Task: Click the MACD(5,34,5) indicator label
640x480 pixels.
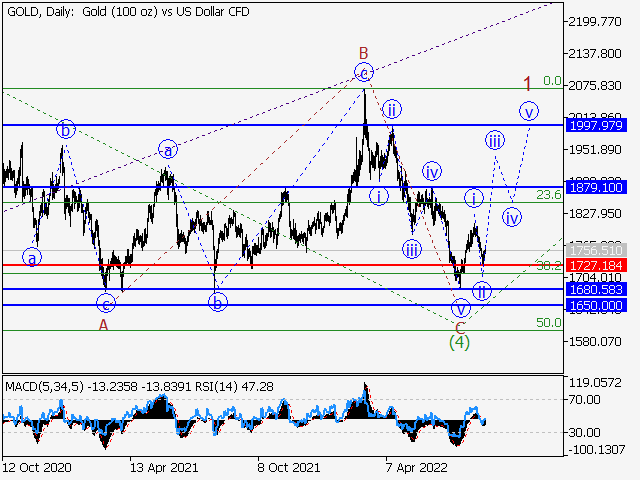Action: tap(44, 387)
